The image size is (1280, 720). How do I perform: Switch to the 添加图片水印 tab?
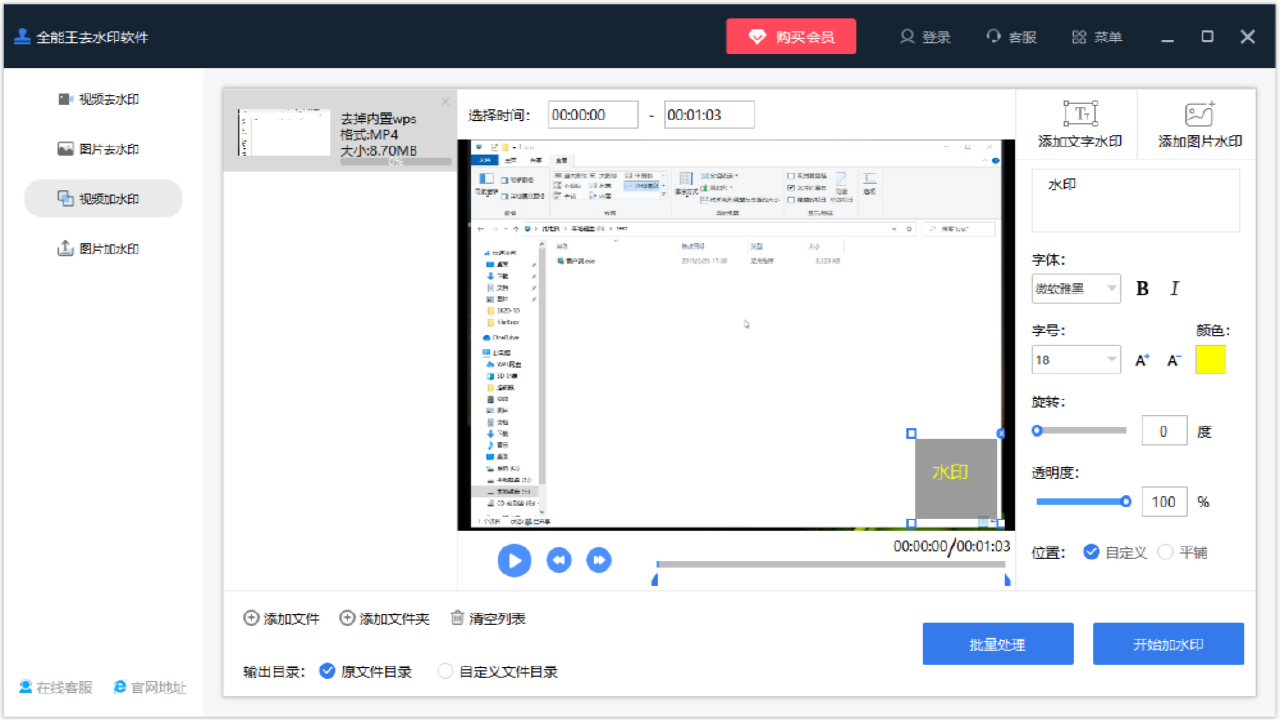[x=1200, y=122]
